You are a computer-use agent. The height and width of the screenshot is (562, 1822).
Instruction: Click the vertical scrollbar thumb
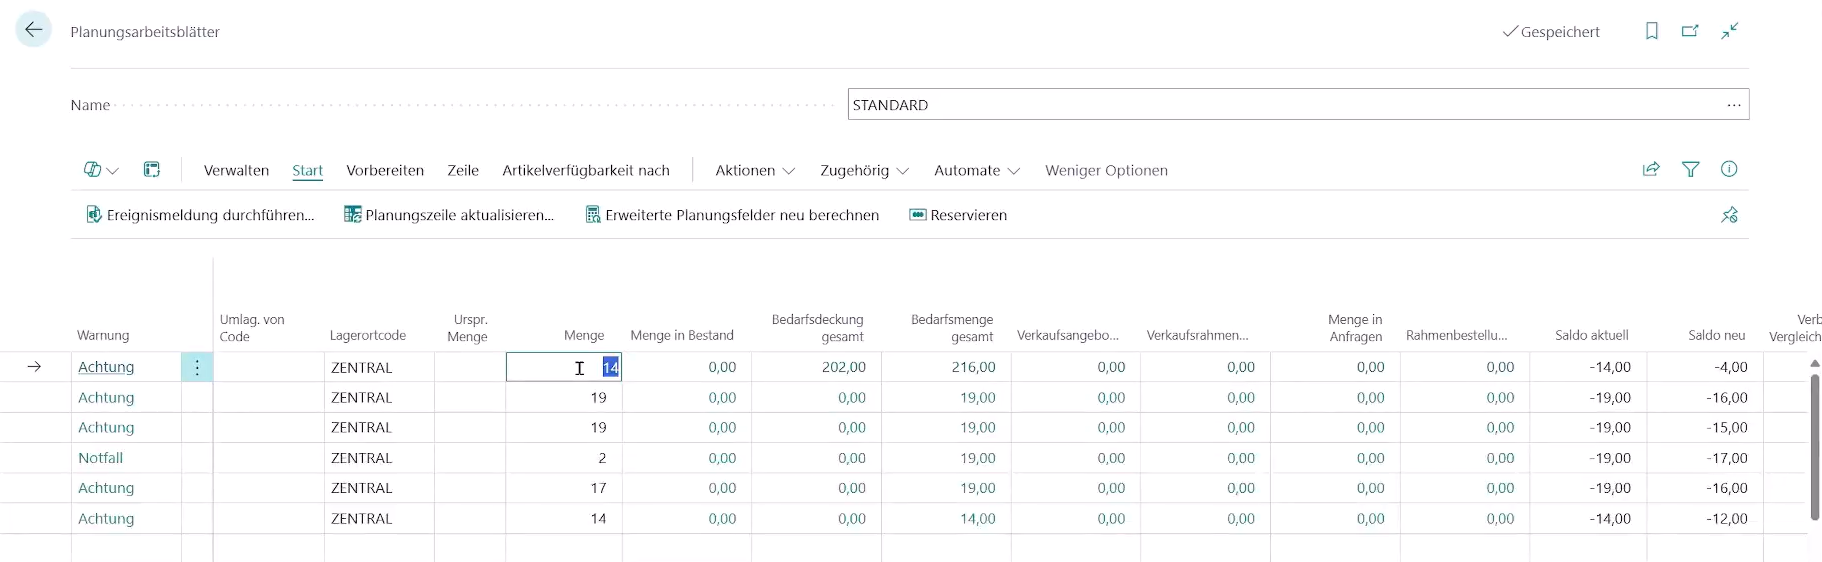1814,447
